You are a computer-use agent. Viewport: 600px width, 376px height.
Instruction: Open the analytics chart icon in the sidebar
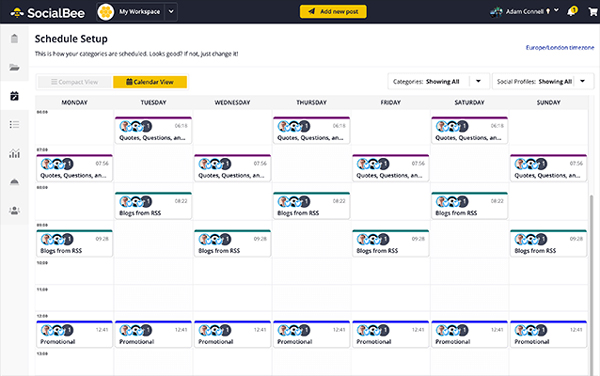14,153
